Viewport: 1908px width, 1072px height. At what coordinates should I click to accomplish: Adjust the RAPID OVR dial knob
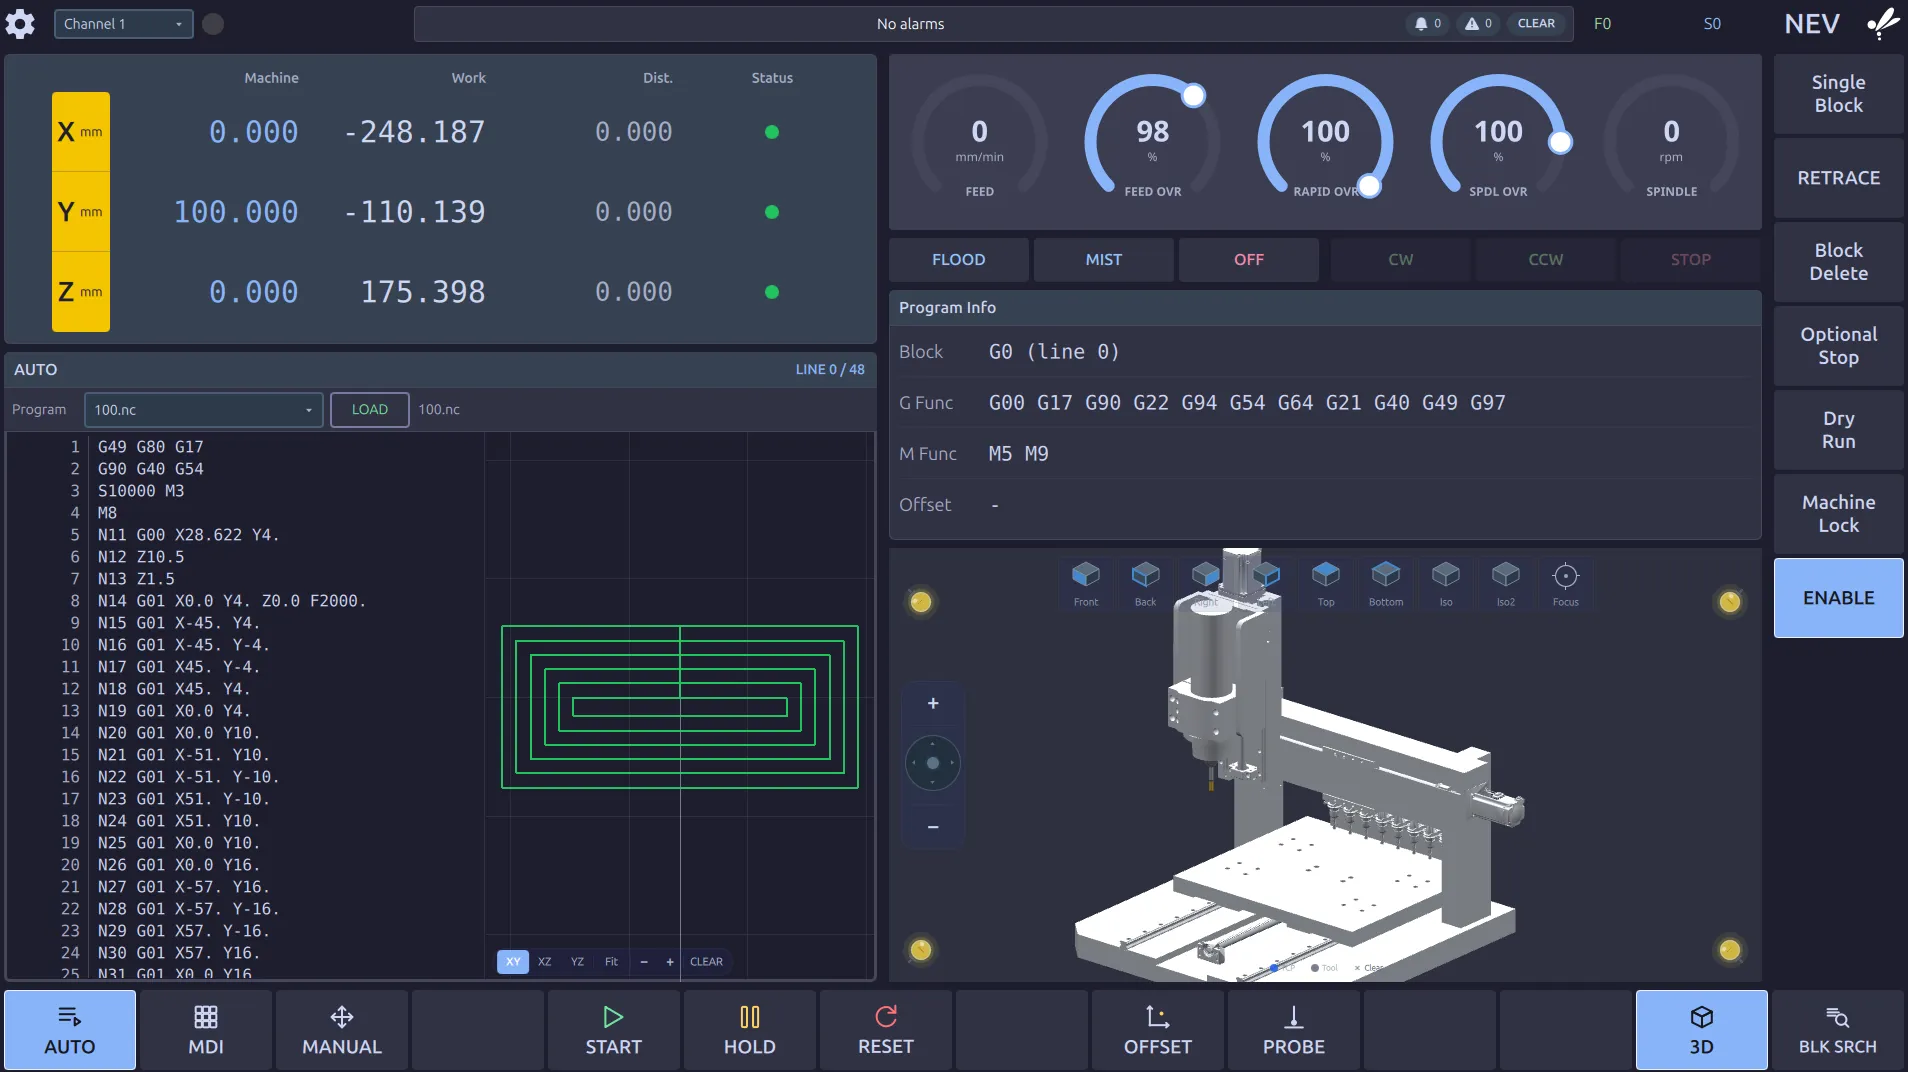tap(1369, 186)
